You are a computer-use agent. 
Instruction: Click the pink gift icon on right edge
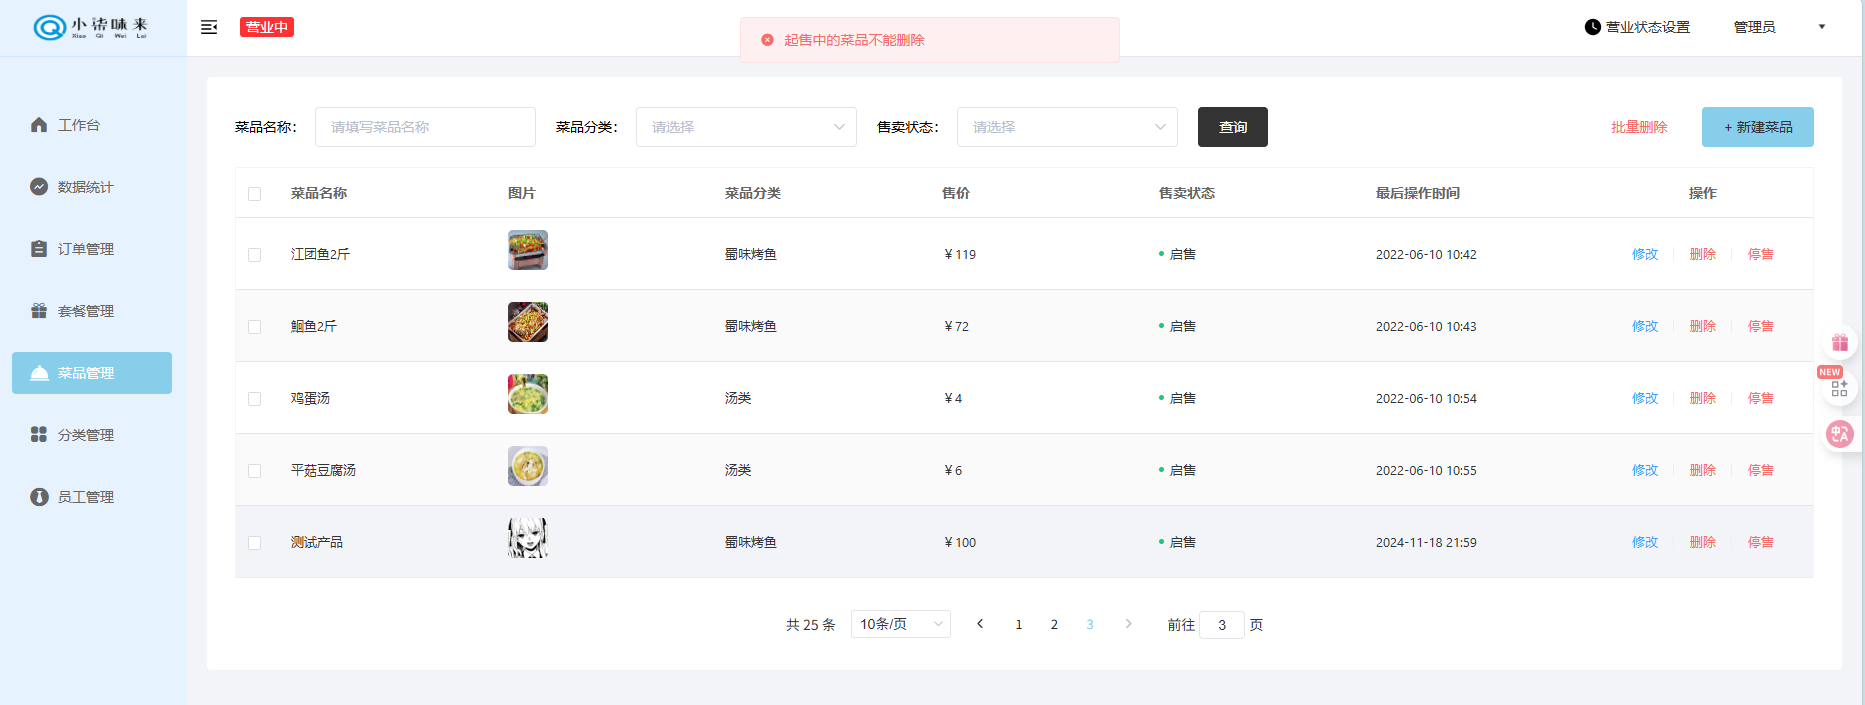click(1839, 343)
